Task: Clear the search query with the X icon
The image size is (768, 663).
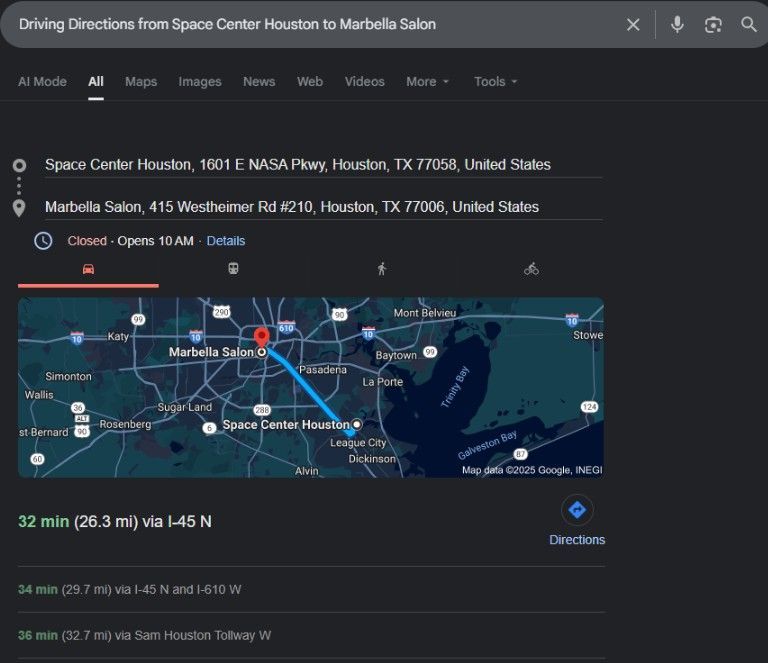Action: [633, 24]
